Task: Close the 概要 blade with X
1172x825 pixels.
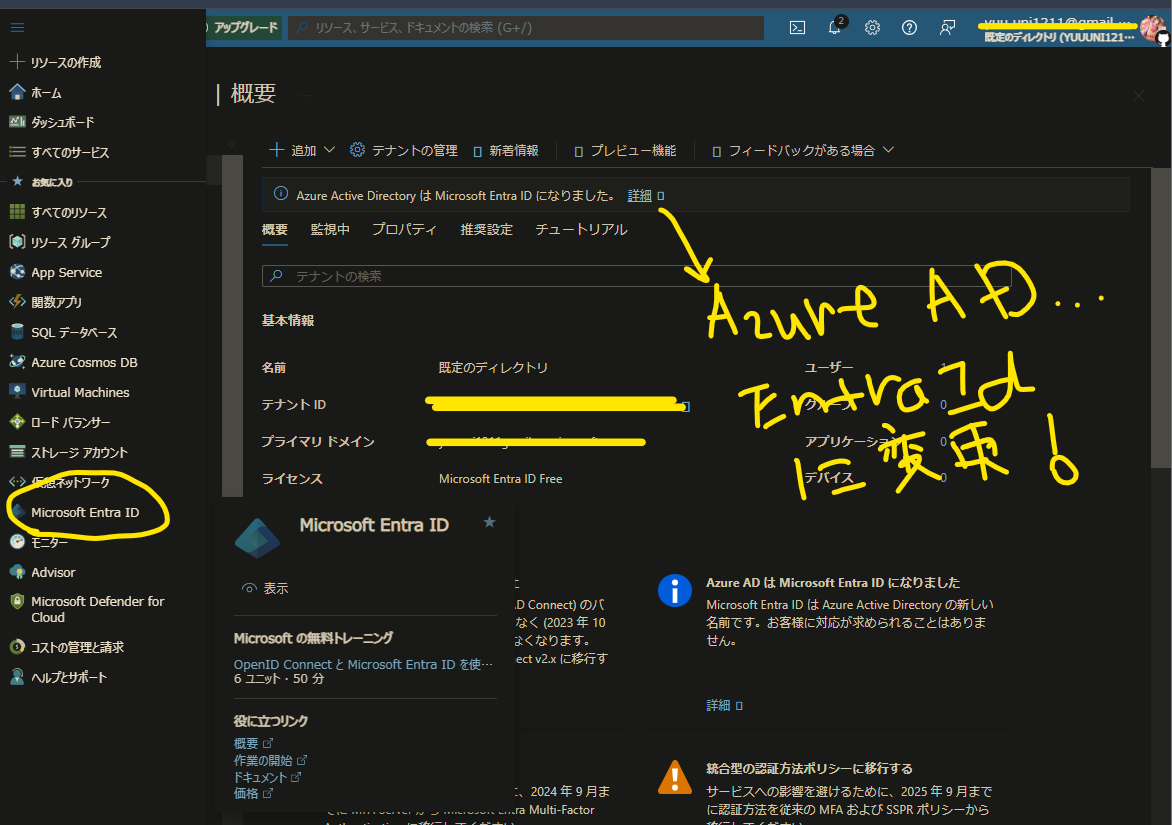Action: point(1138,96)
